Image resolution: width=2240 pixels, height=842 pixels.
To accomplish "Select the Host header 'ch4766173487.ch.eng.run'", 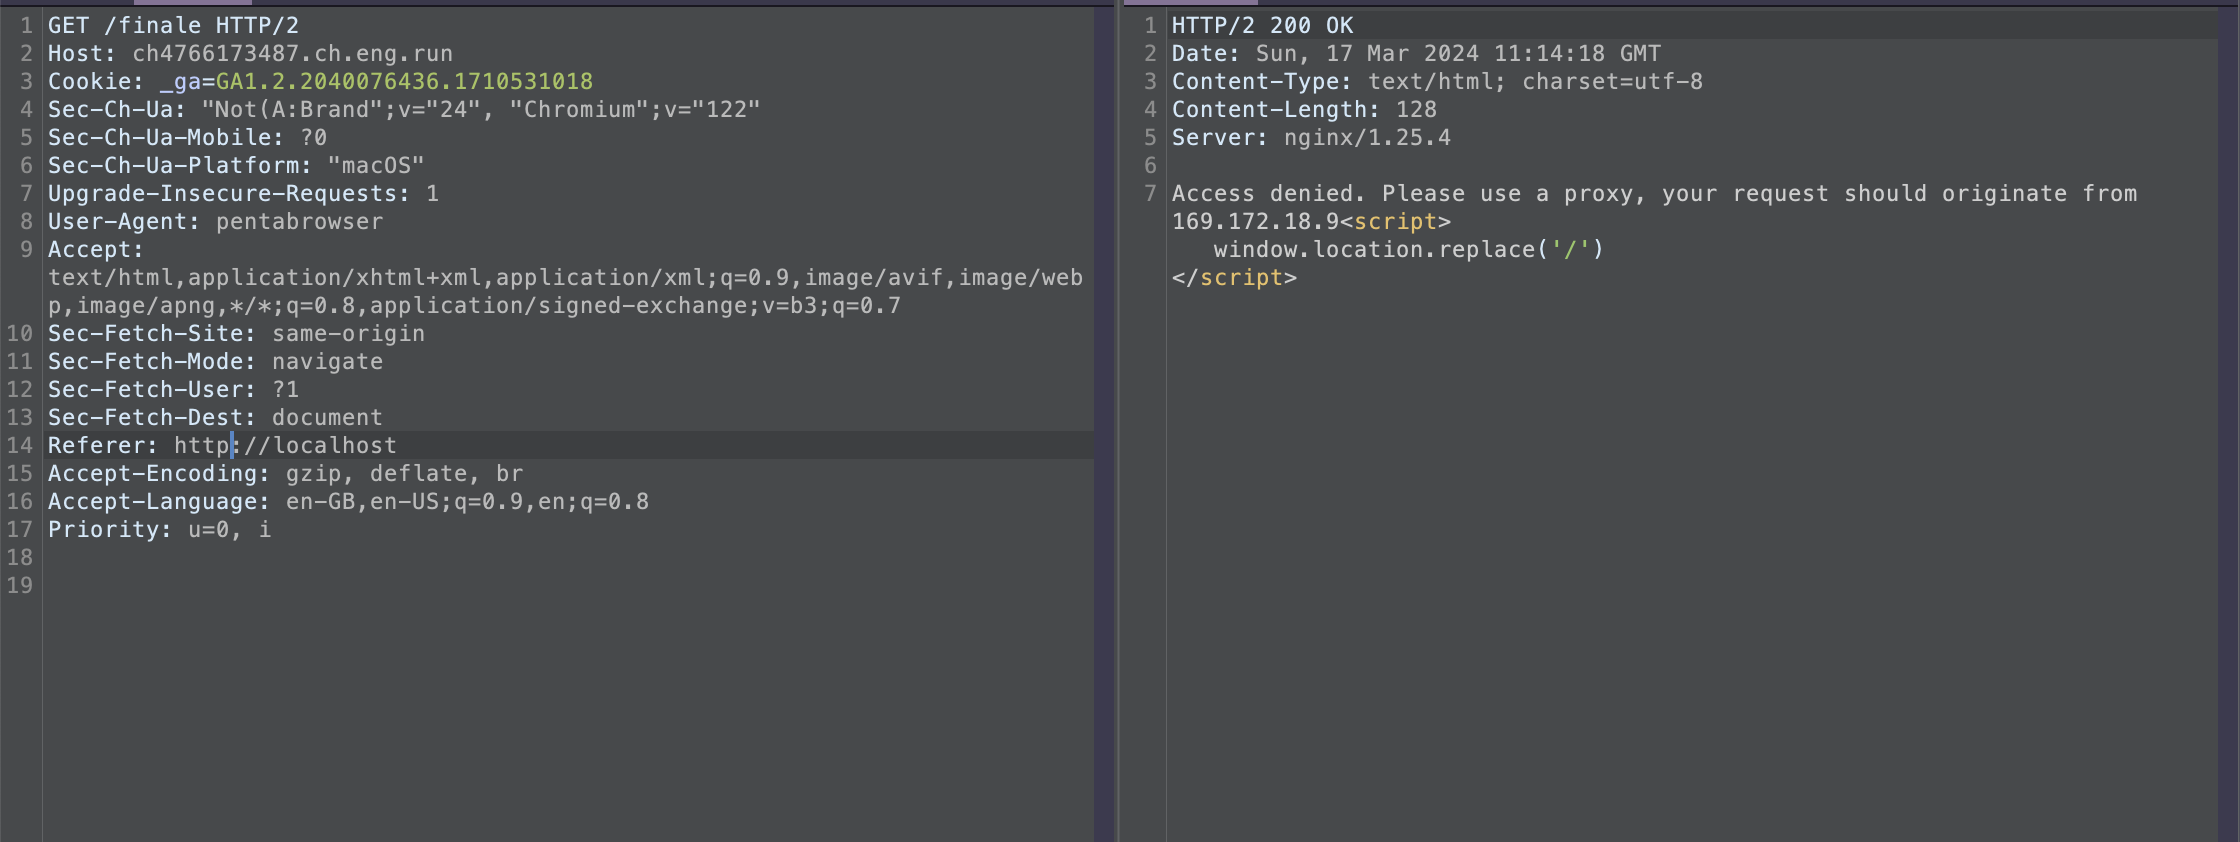I will [292, 53].
